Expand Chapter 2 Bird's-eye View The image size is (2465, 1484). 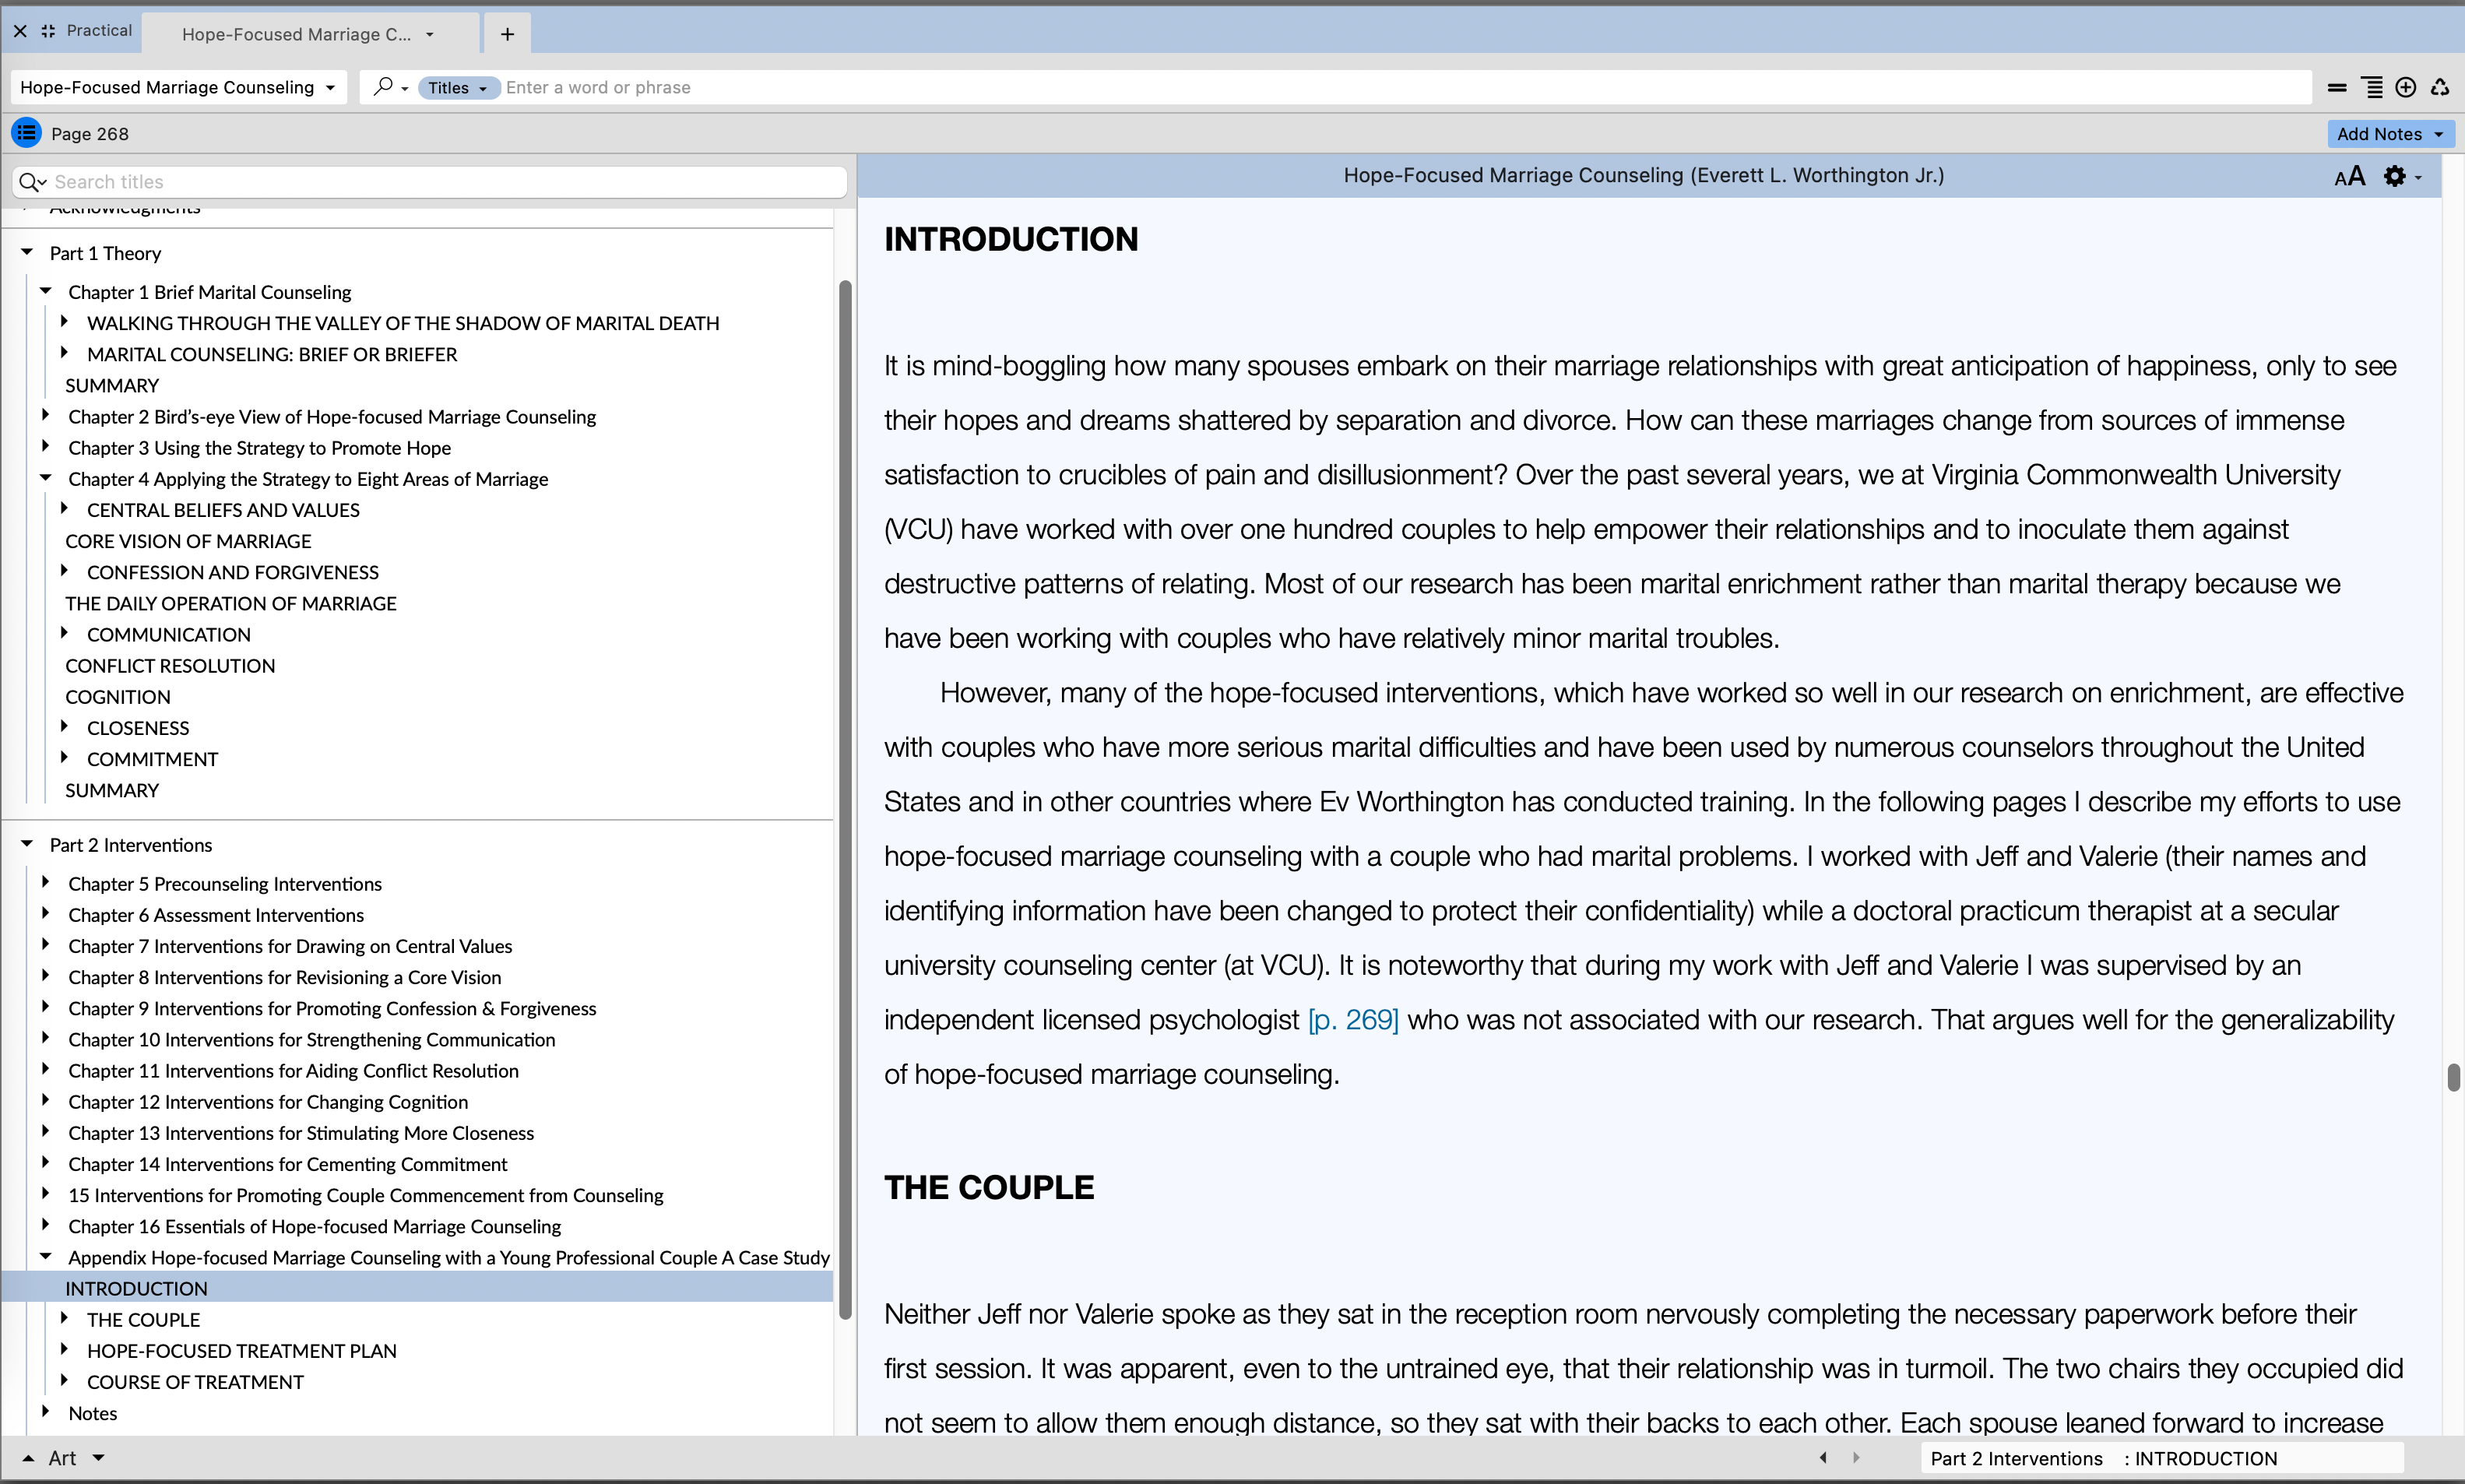coord(46,415)
